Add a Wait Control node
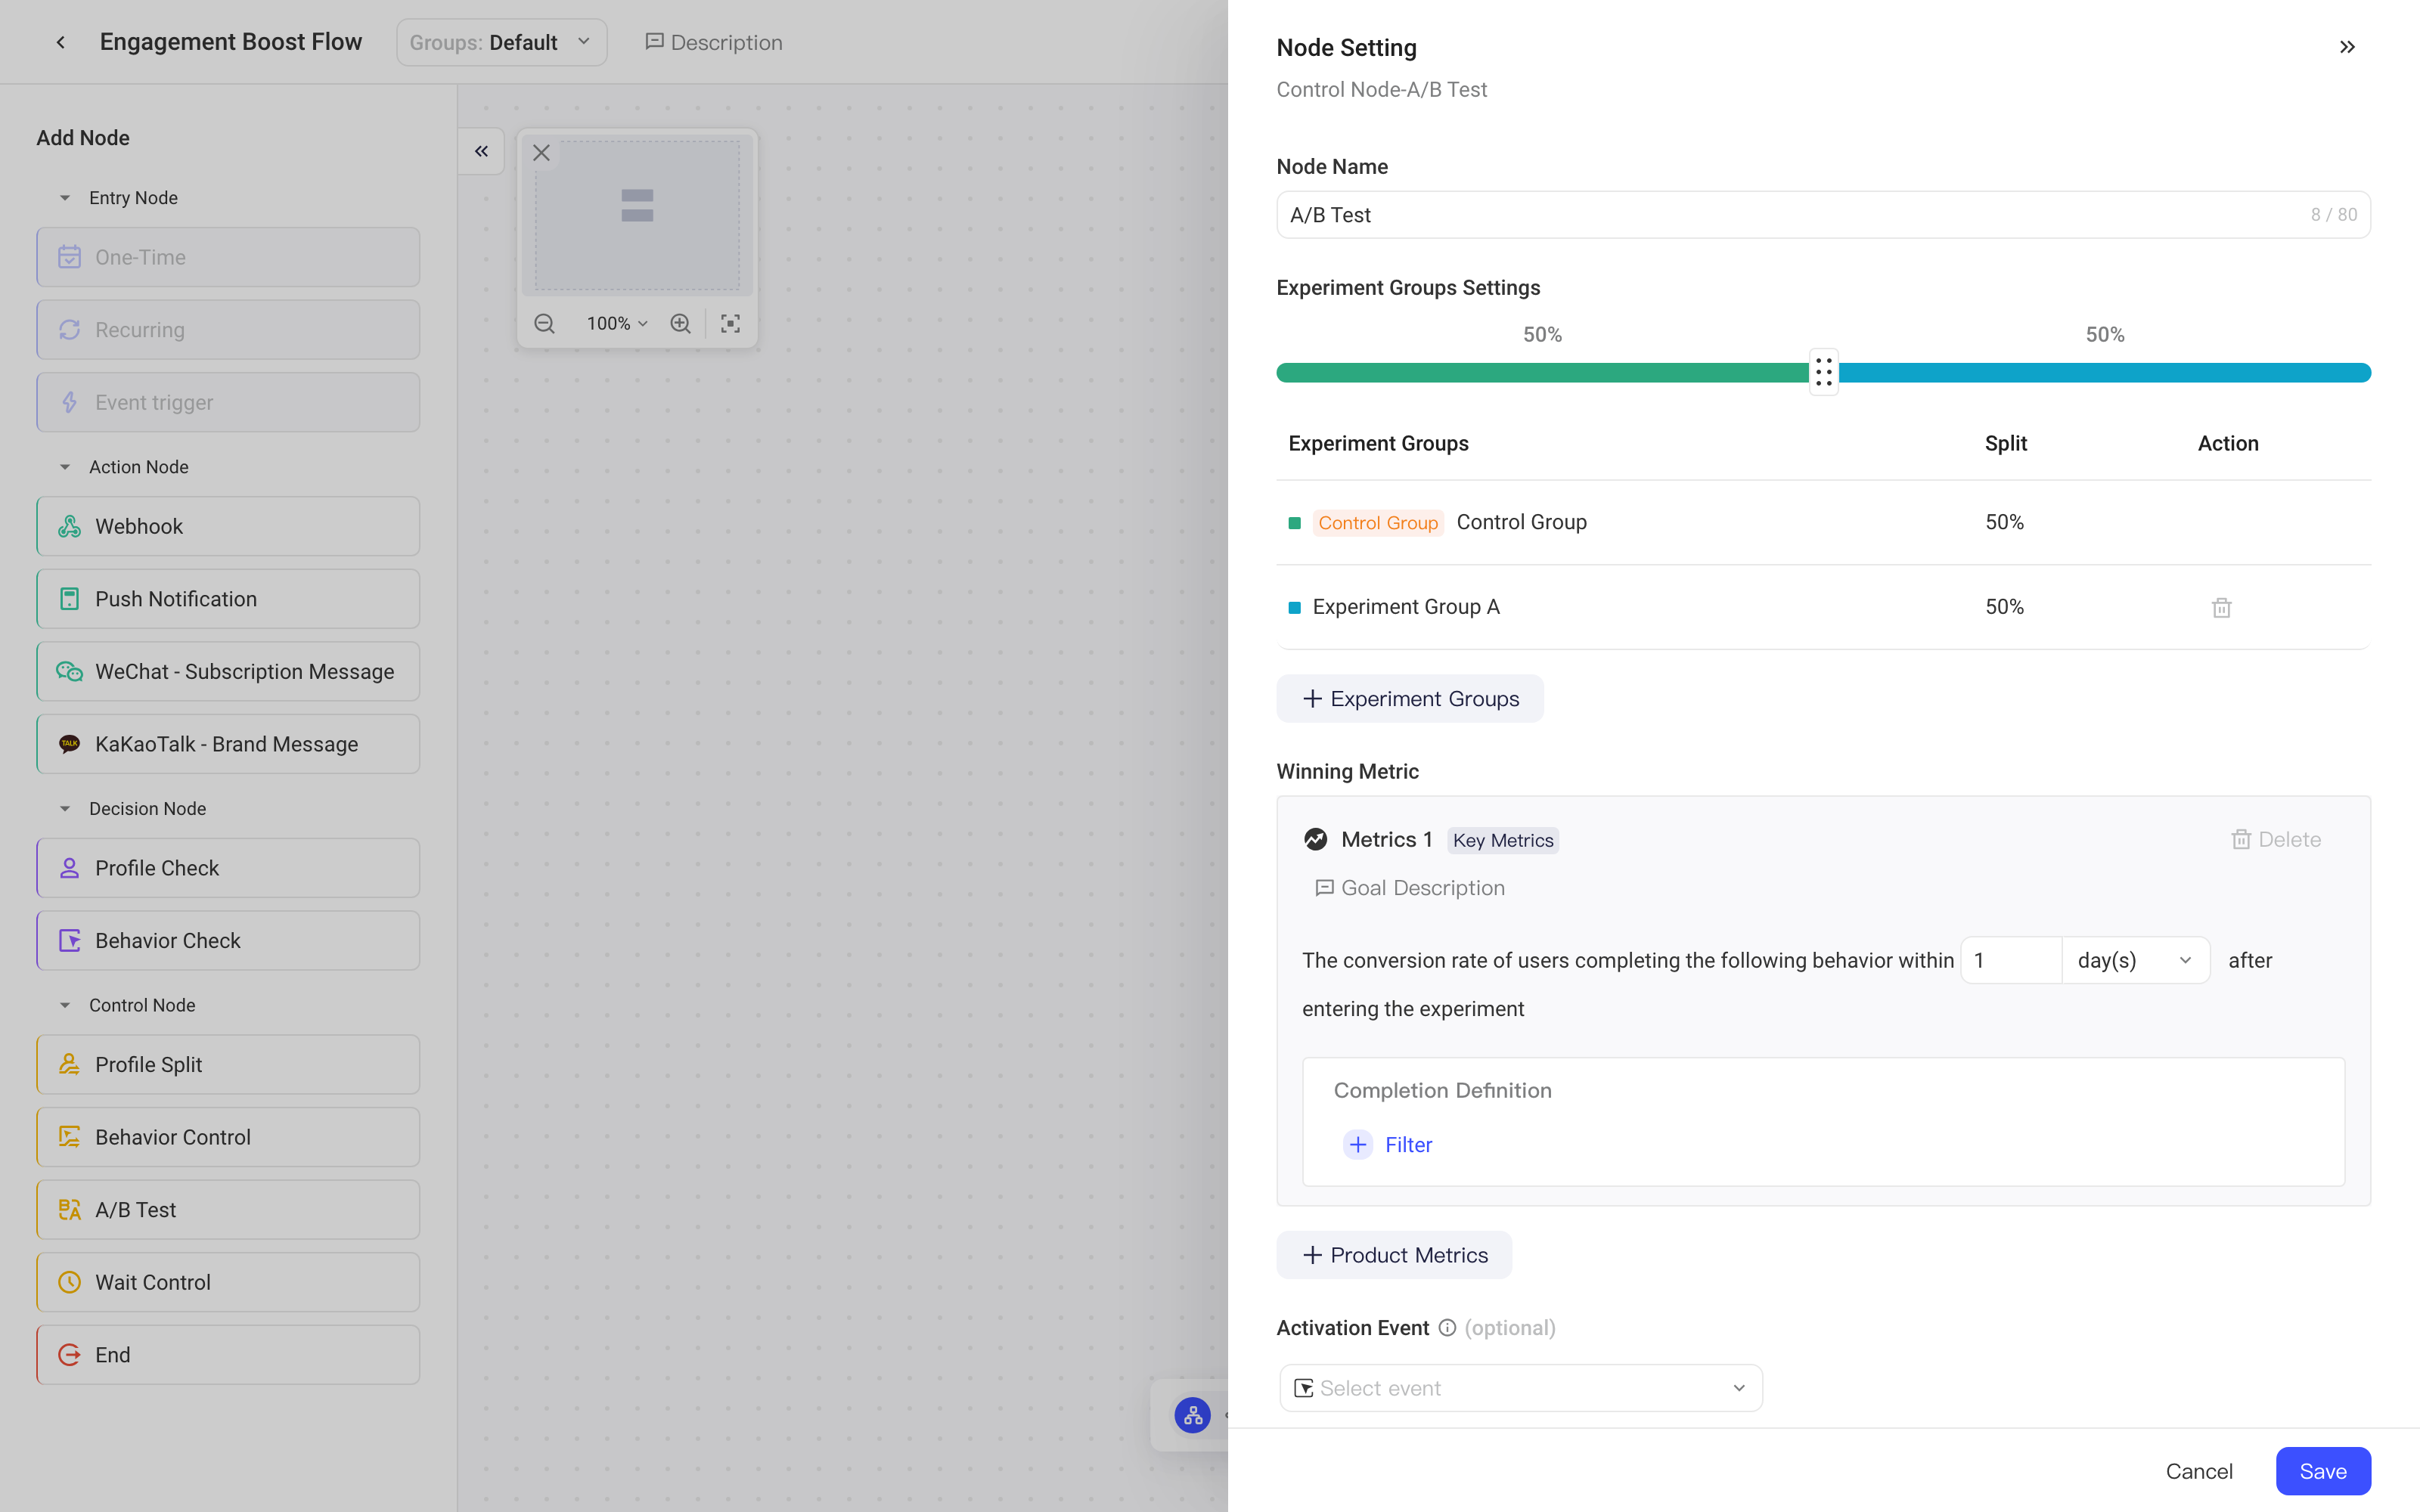This screenshot has height=1512, width=2420. click(228, 1282)
